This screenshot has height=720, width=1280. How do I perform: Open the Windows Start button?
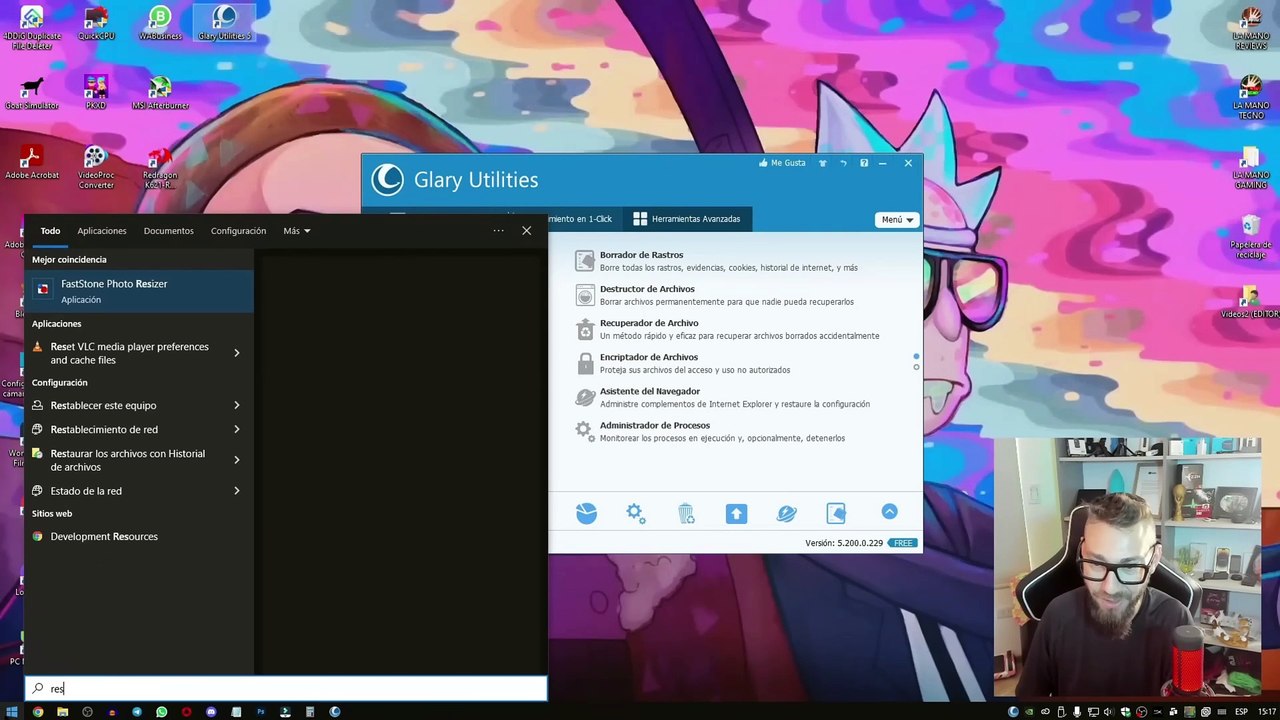click(13, 712)
